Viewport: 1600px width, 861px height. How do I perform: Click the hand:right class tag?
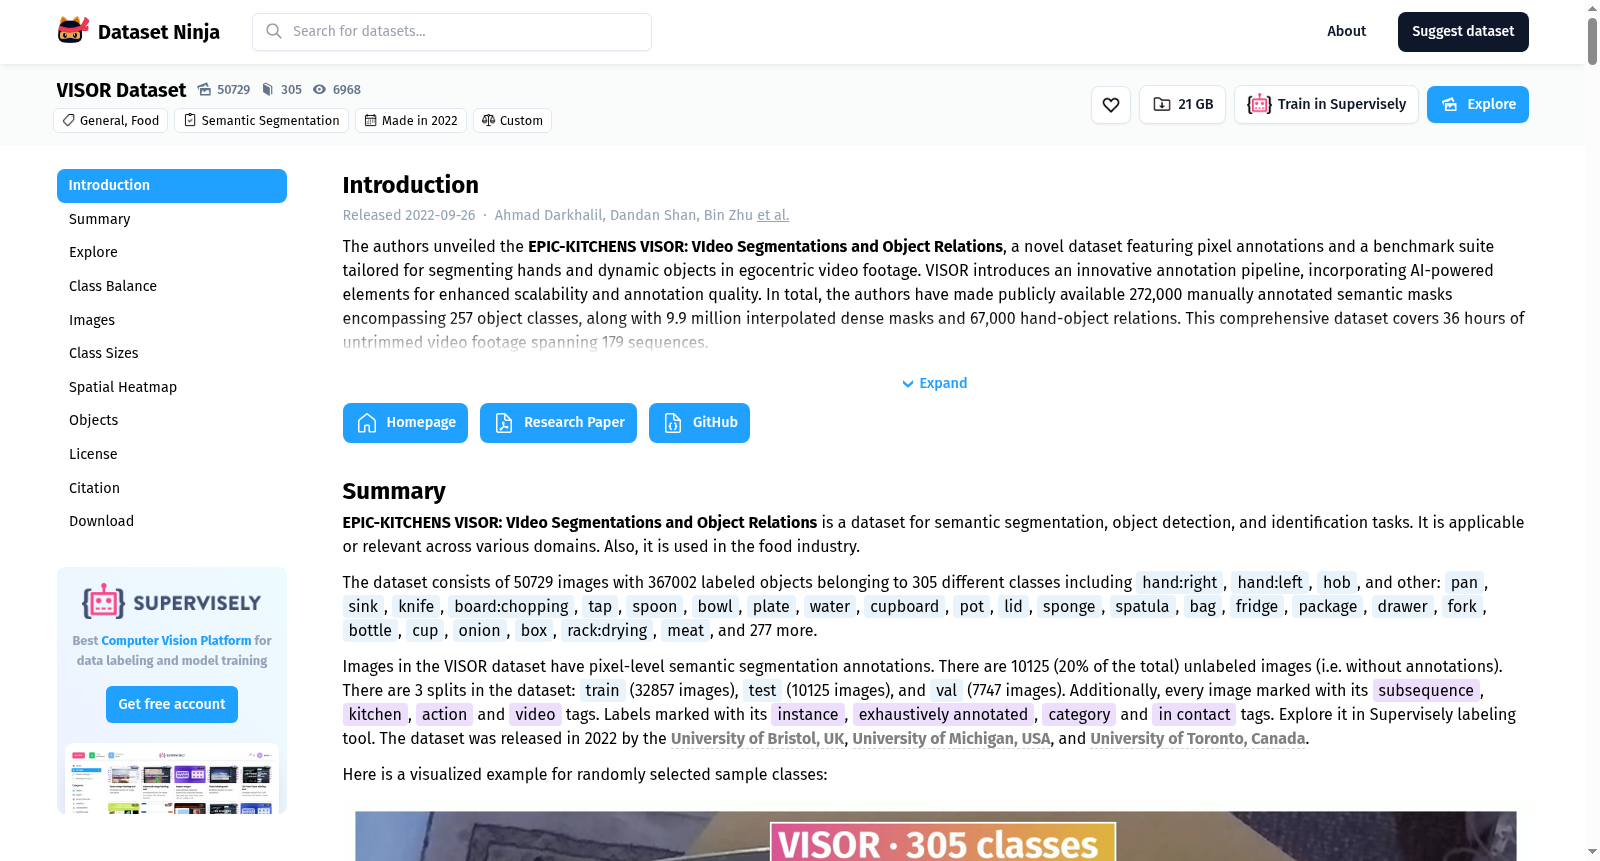point(1180,583)
